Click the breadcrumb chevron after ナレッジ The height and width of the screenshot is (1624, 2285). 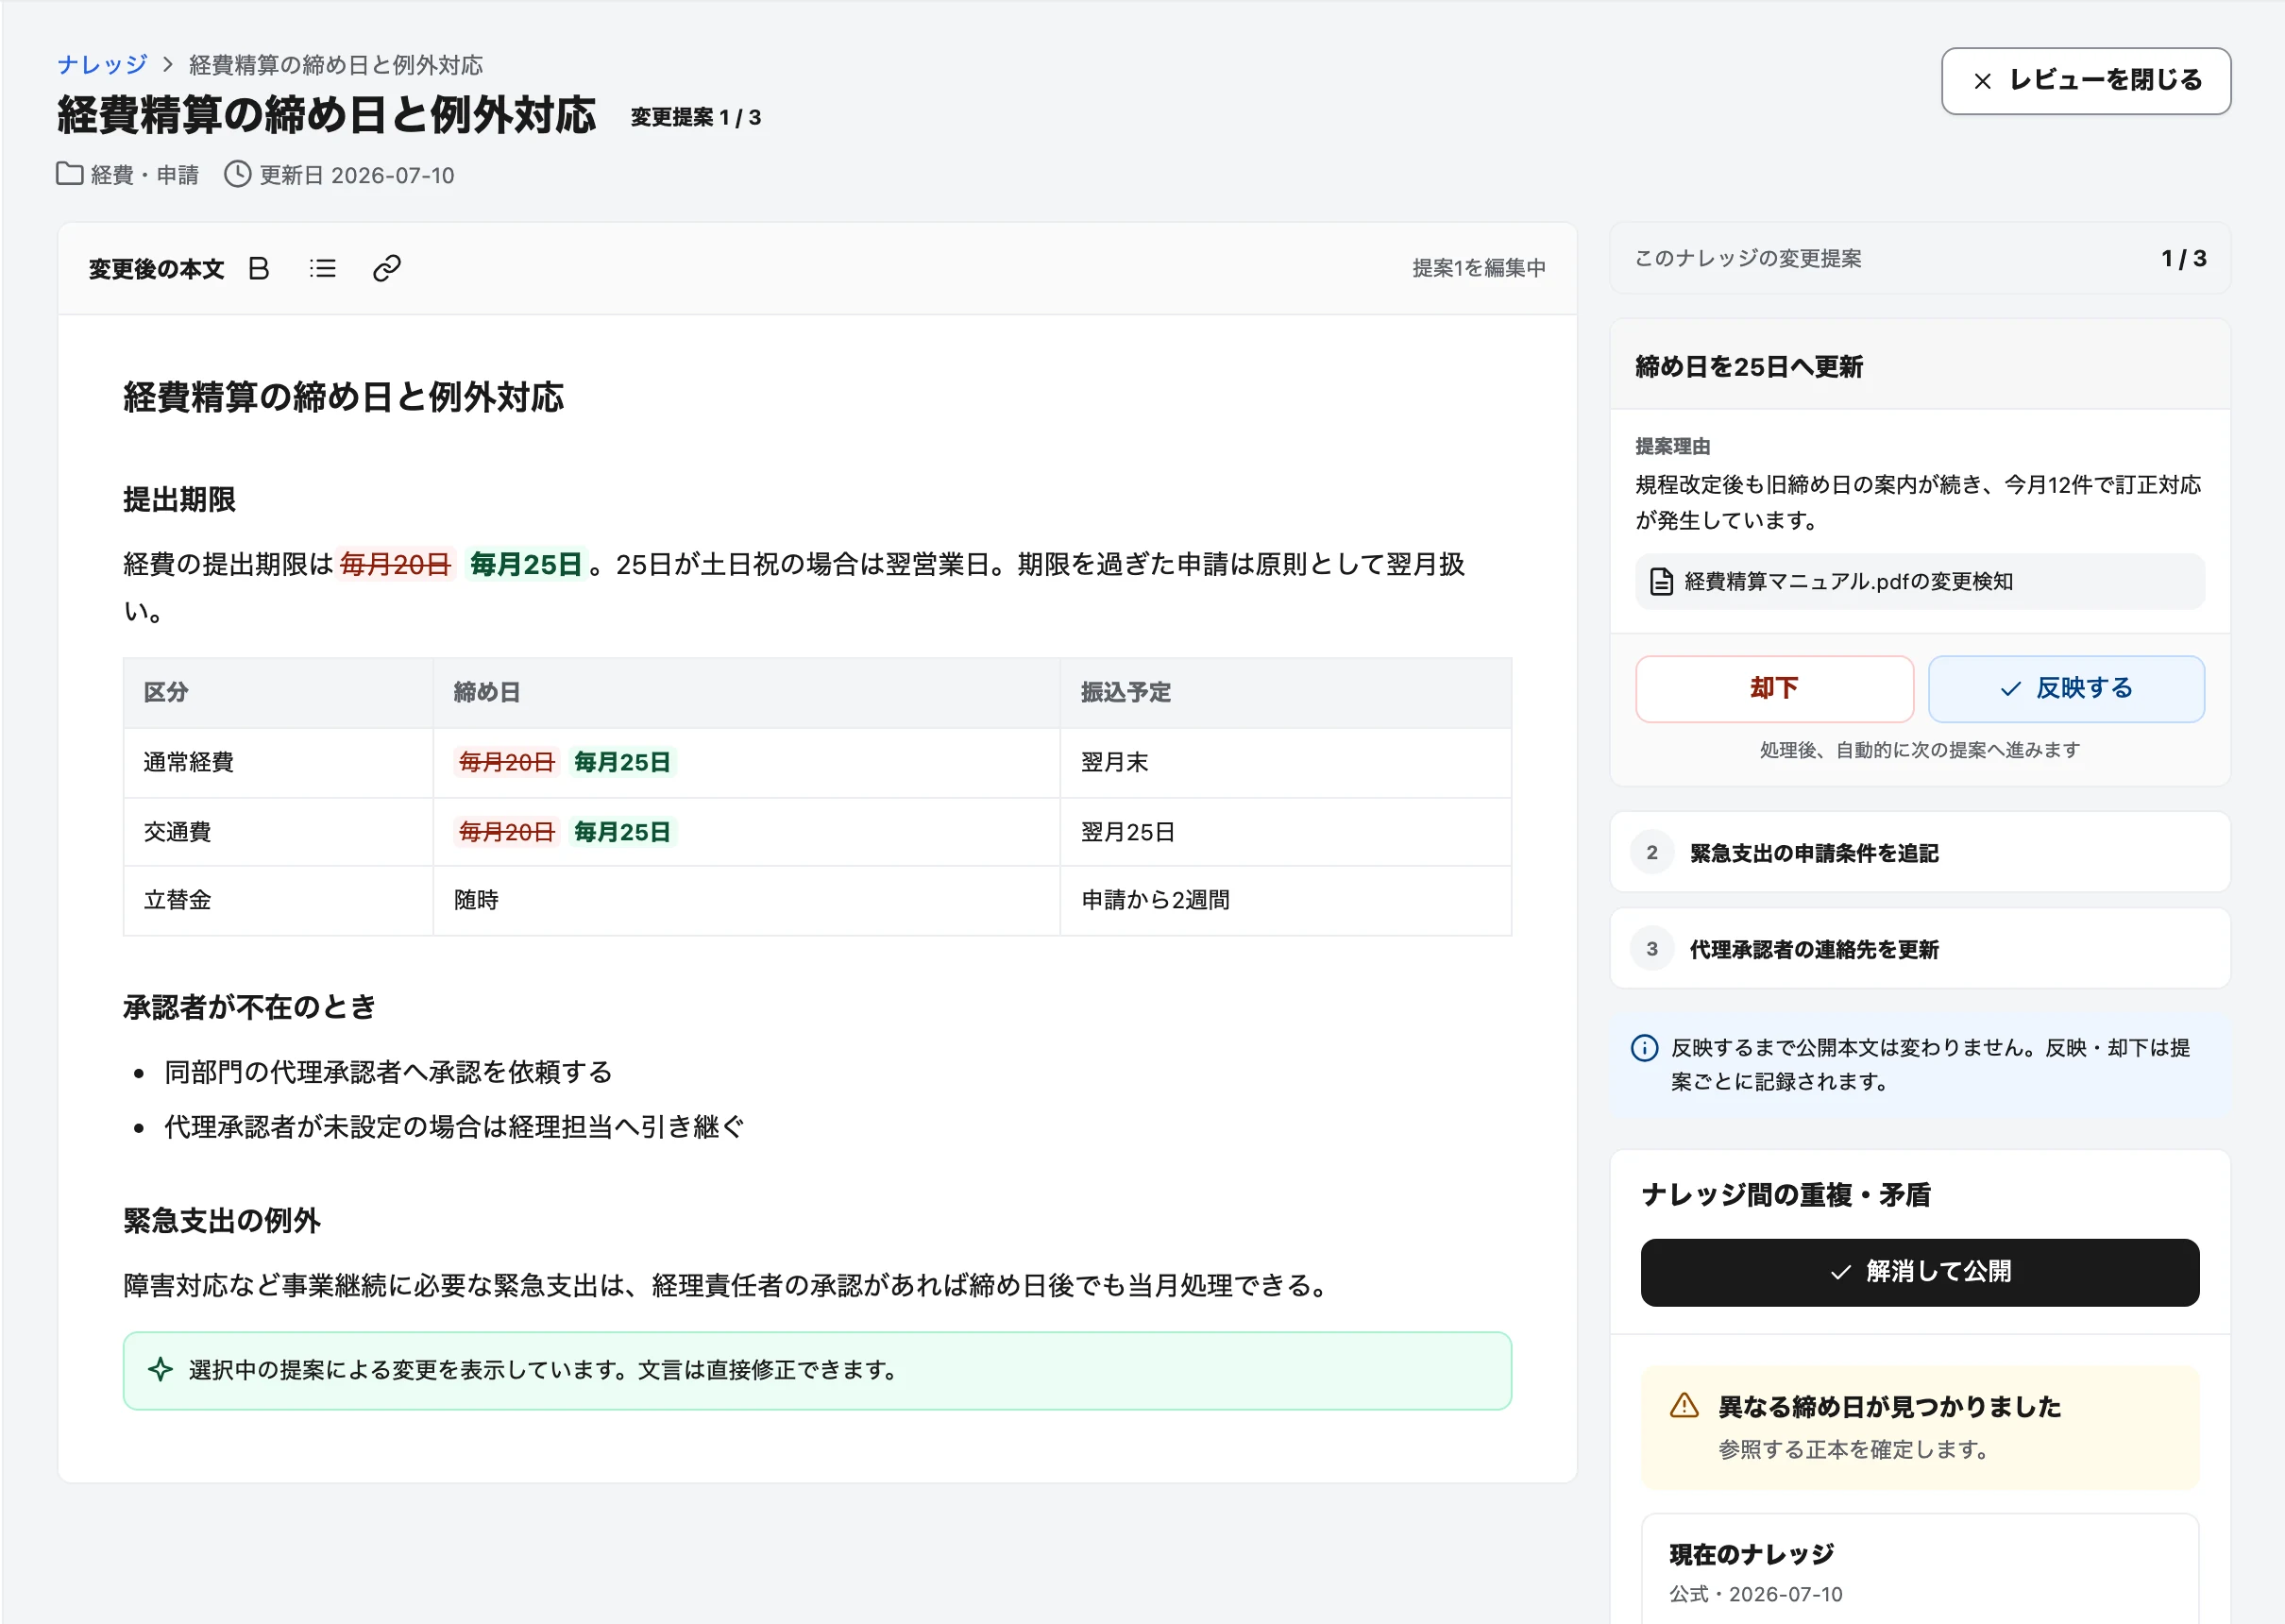click(x=168, y=65)
